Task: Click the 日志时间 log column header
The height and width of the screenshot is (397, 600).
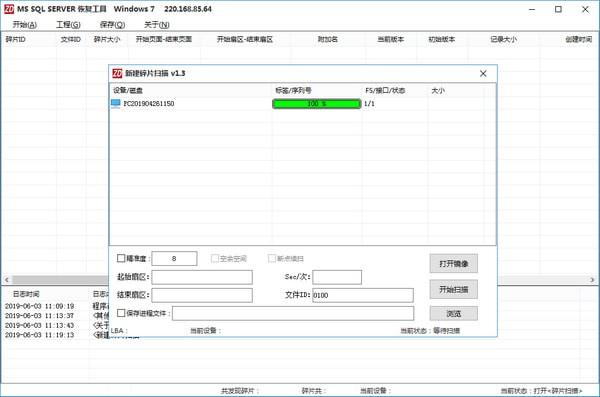Action: [x=26, y=294]
